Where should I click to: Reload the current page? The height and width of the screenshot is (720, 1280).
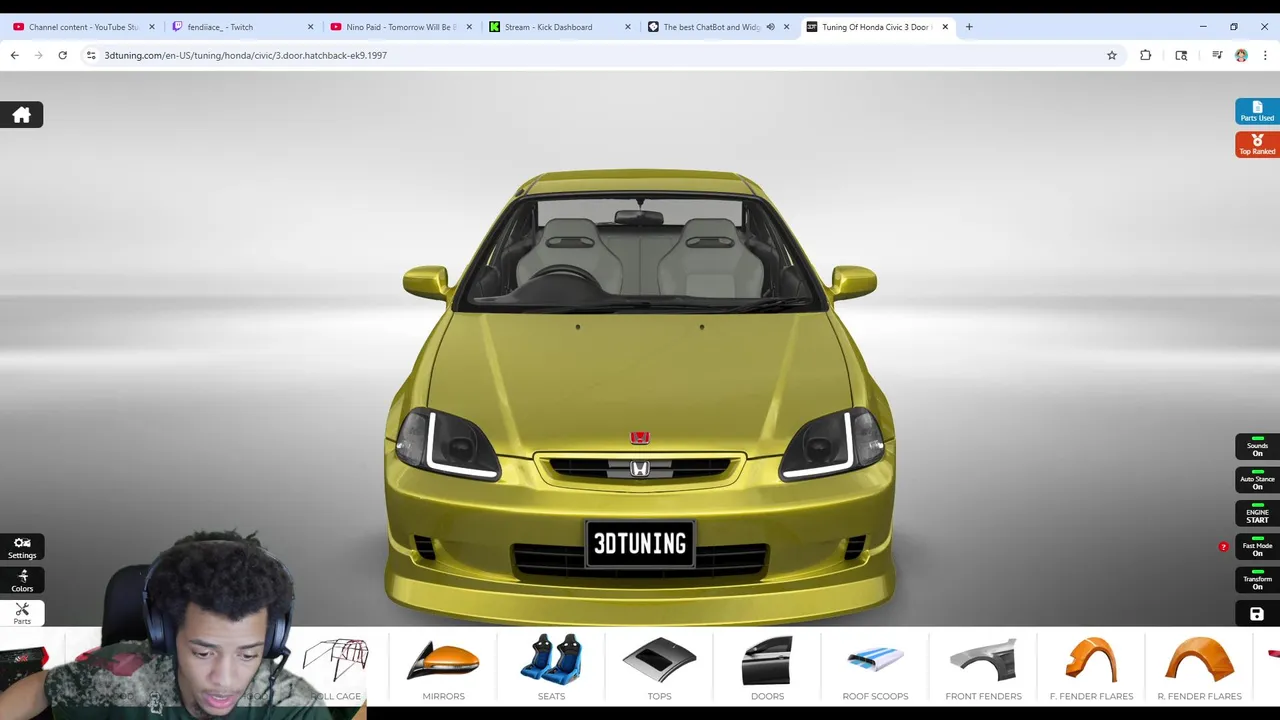tap(62, 56)
